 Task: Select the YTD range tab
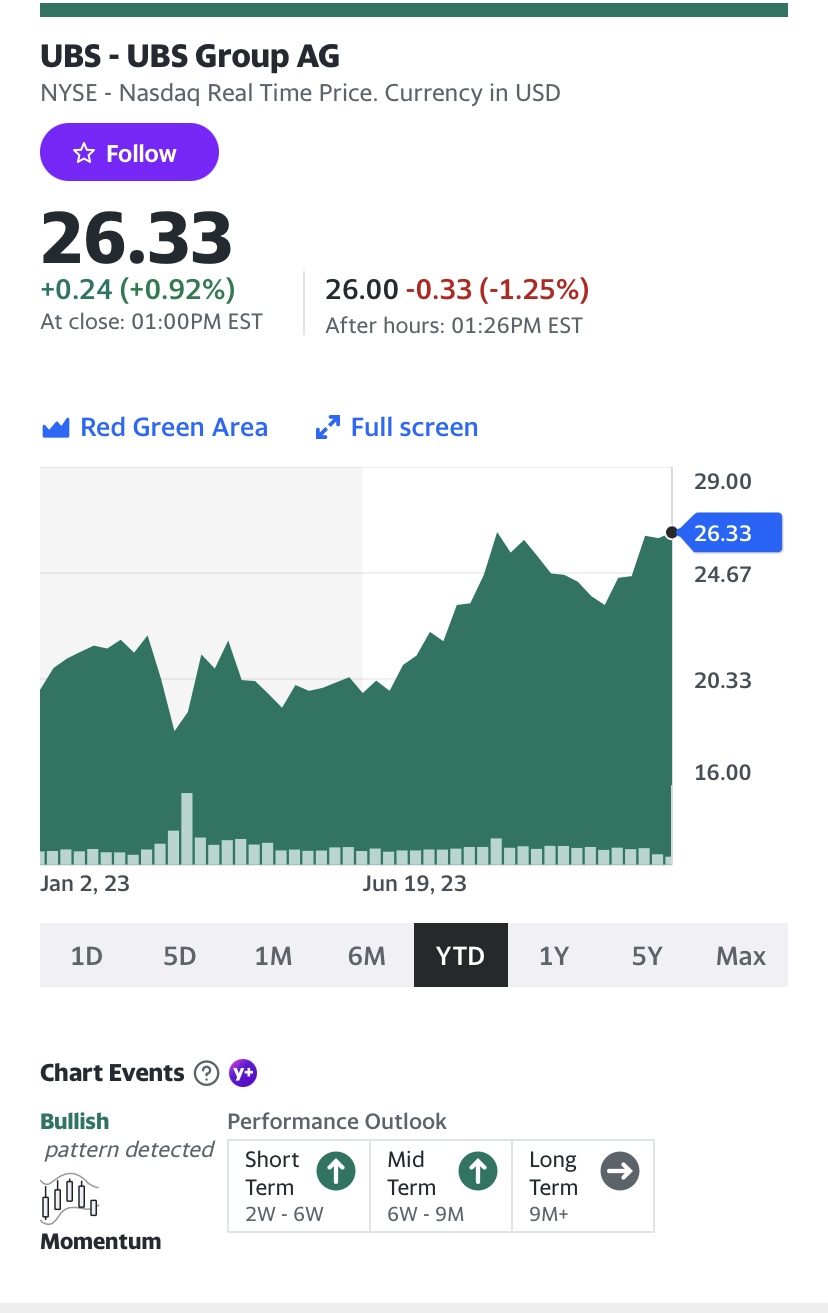tap(461, 955)
